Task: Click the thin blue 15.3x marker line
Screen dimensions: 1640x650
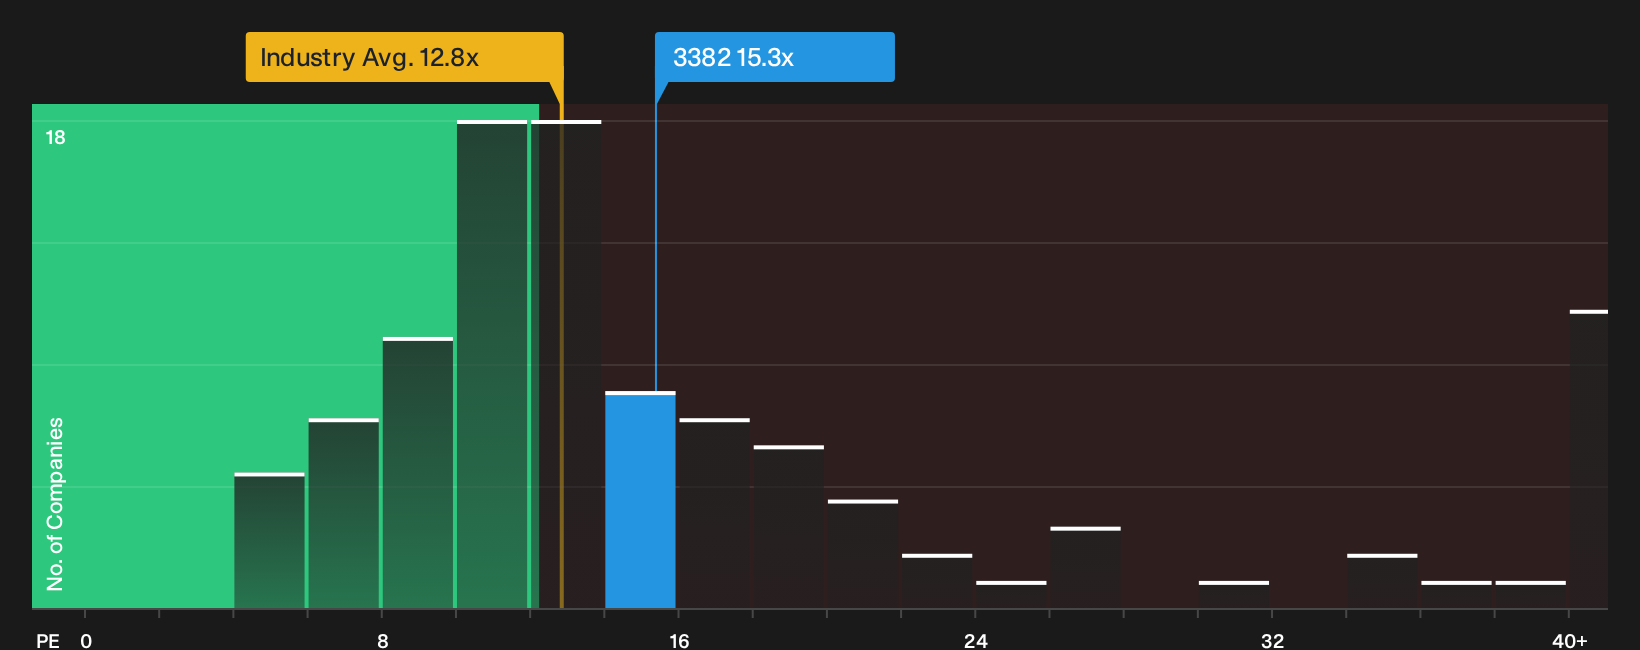Action: coord(656,247)
